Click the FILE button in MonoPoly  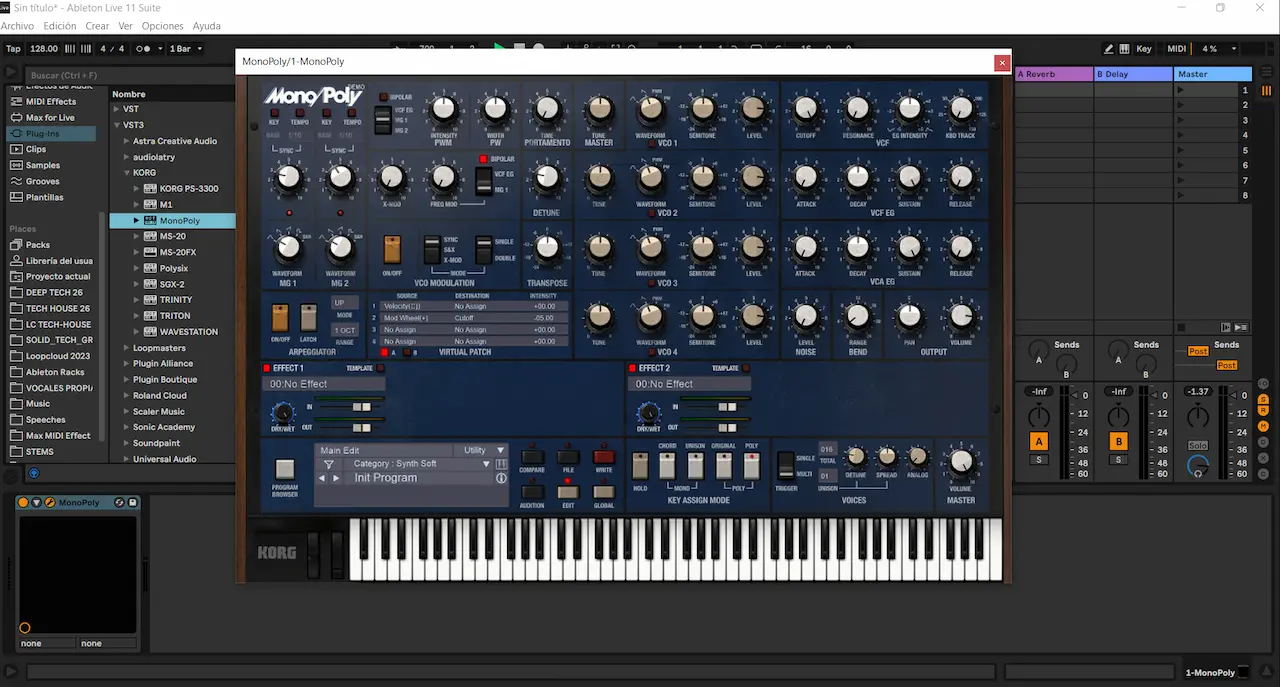[567, 457]
